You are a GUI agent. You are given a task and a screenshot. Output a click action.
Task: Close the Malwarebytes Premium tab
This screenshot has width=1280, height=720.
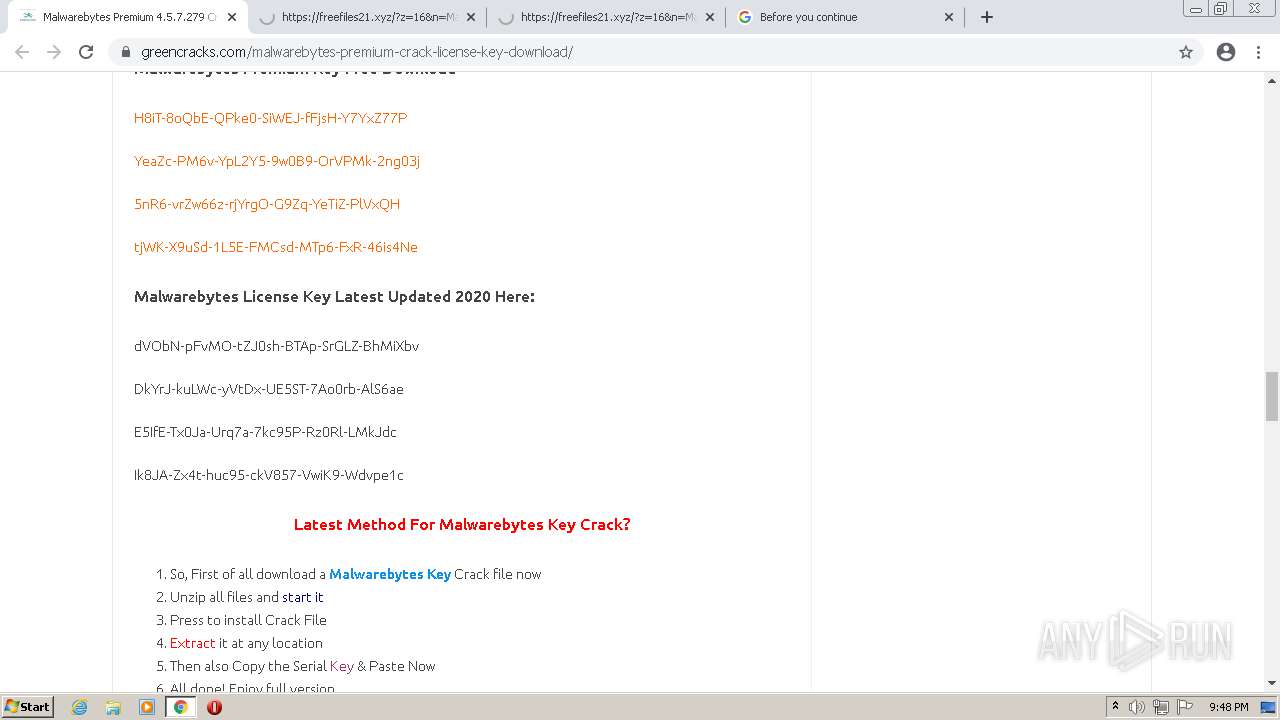click(x=232, y=17)
